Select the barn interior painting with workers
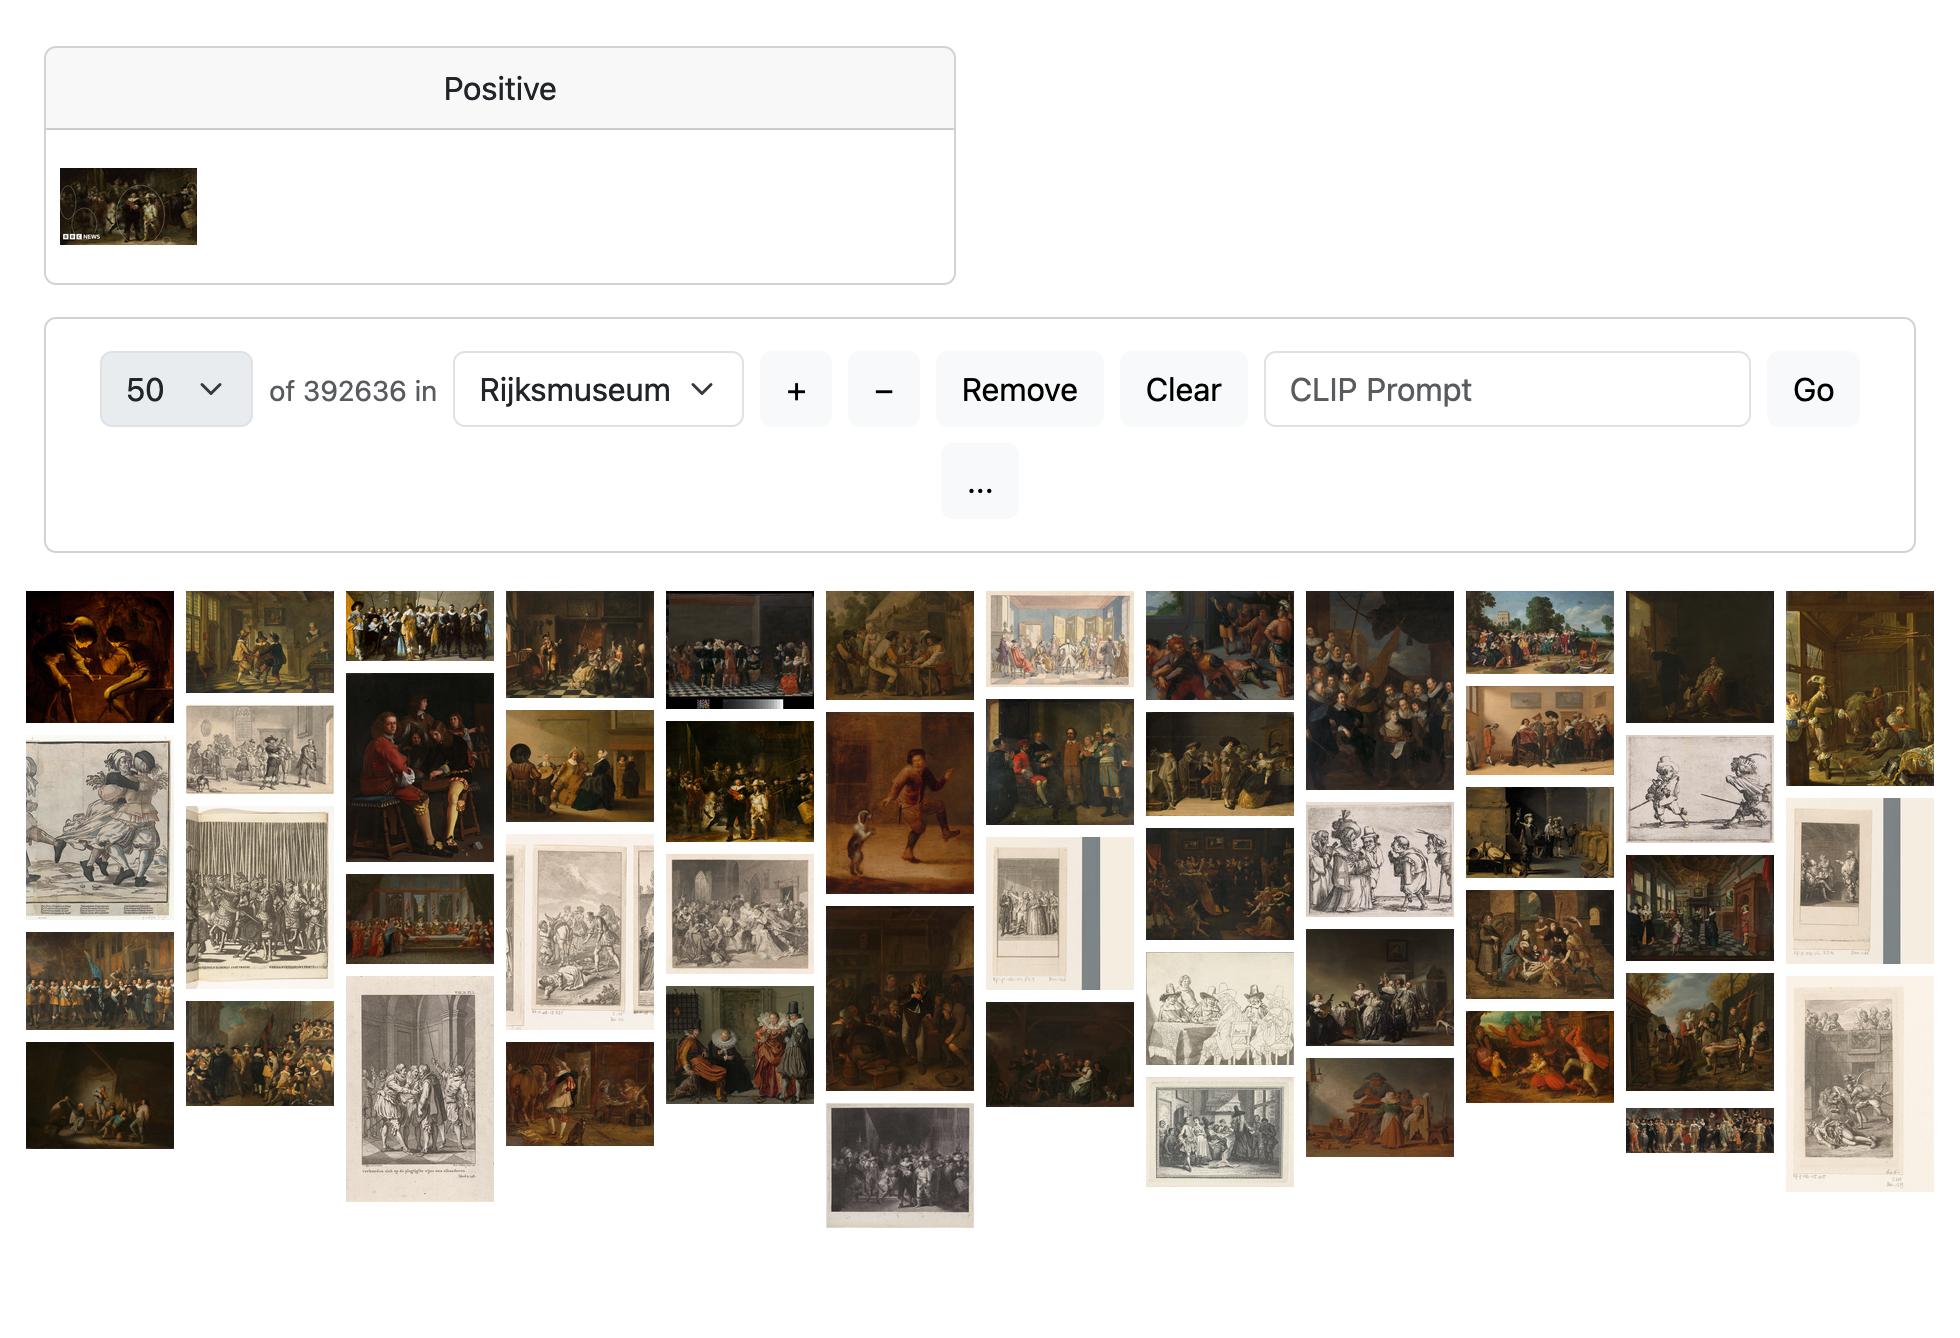This screenshot has height=1338, width=1960. click(x=1860, y=688)
